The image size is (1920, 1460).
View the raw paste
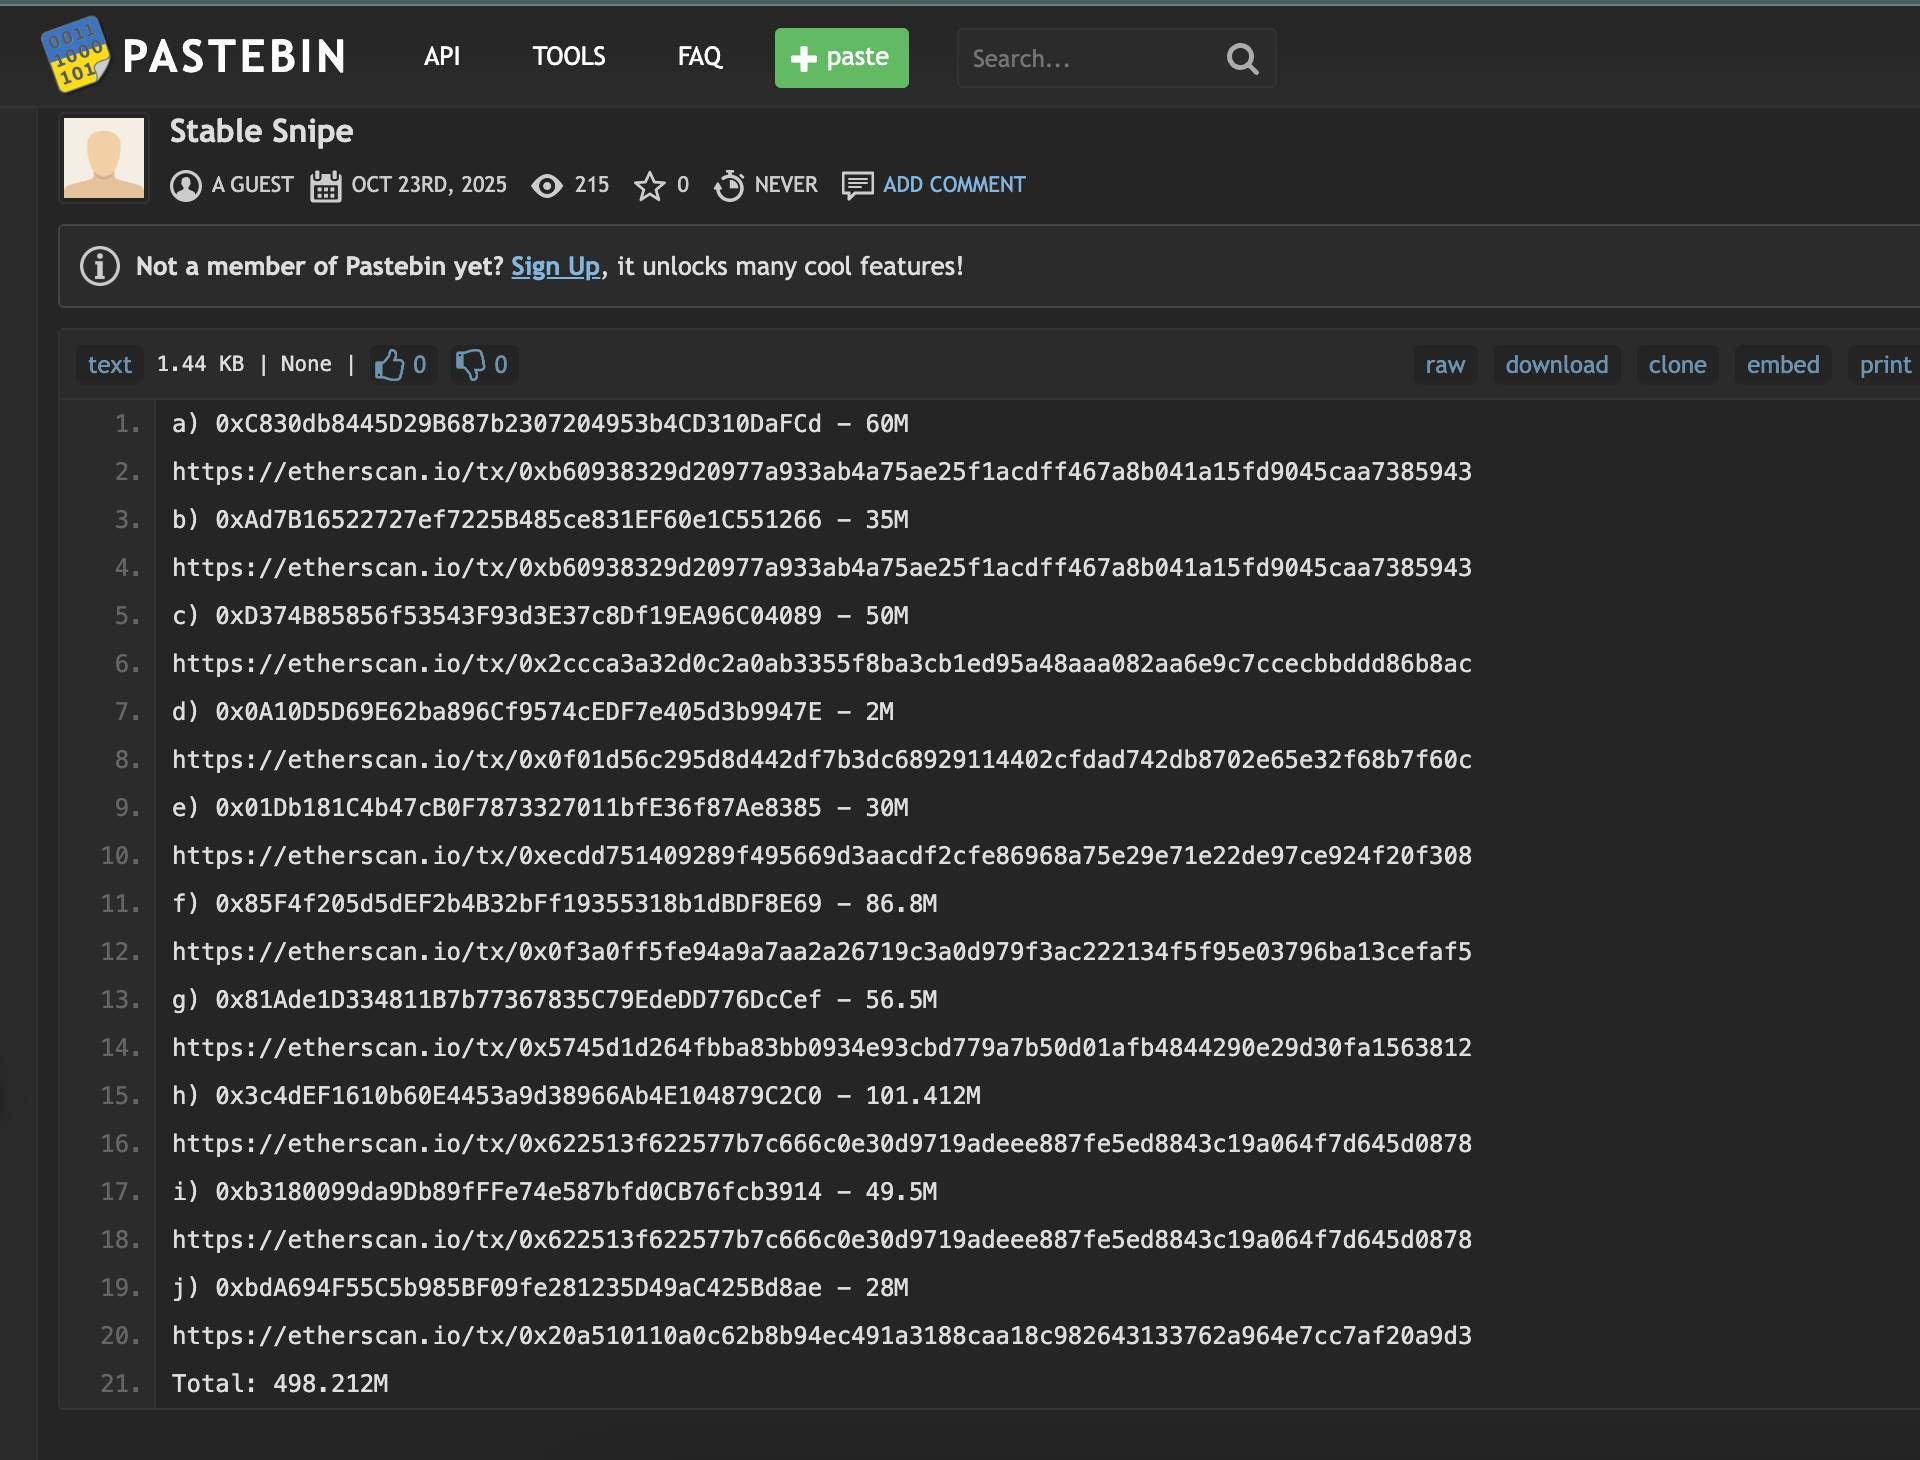point(1445,365)
